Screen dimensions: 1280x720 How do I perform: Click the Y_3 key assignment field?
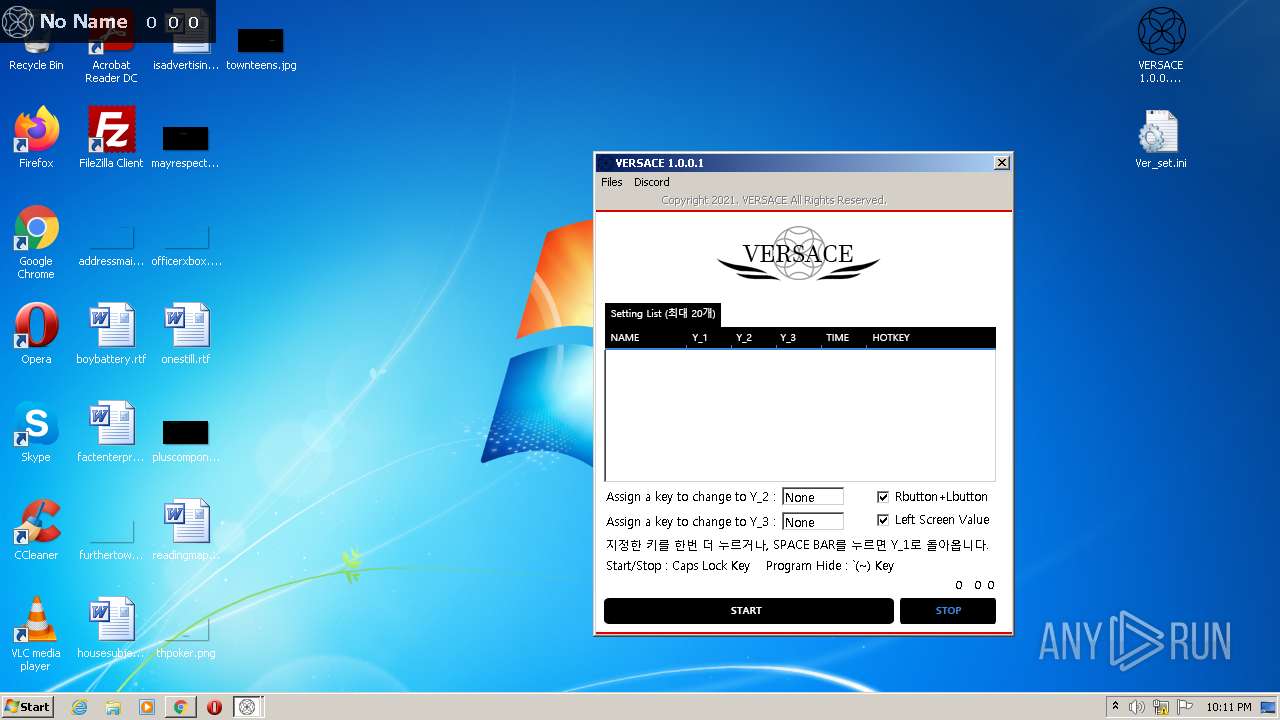pos(813,522)
